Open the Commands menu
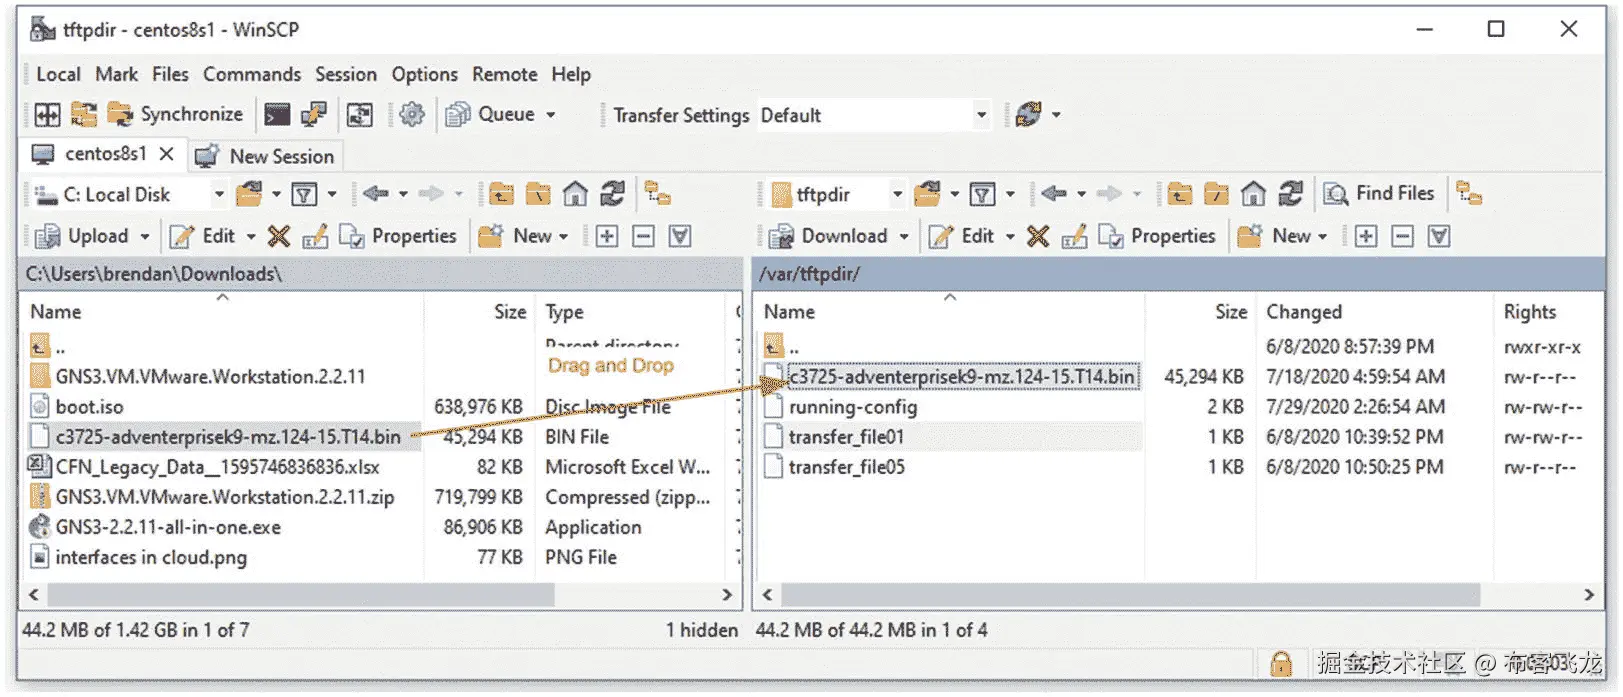Image resolution: width=1623 pixels, height=697 pixels. click(252, 74)
